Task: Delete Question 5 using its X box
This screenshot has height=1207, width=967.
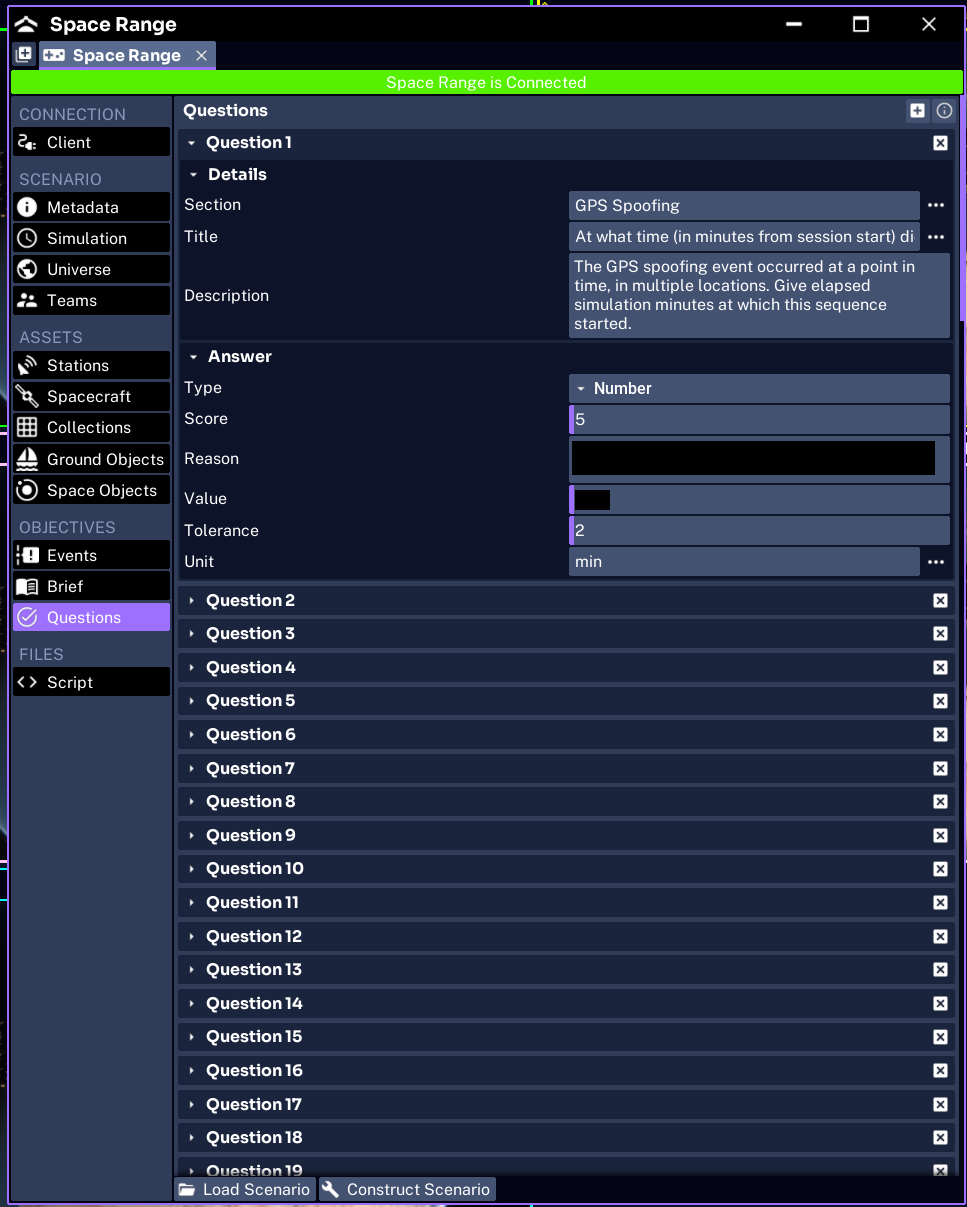Action: pos(940,701)
